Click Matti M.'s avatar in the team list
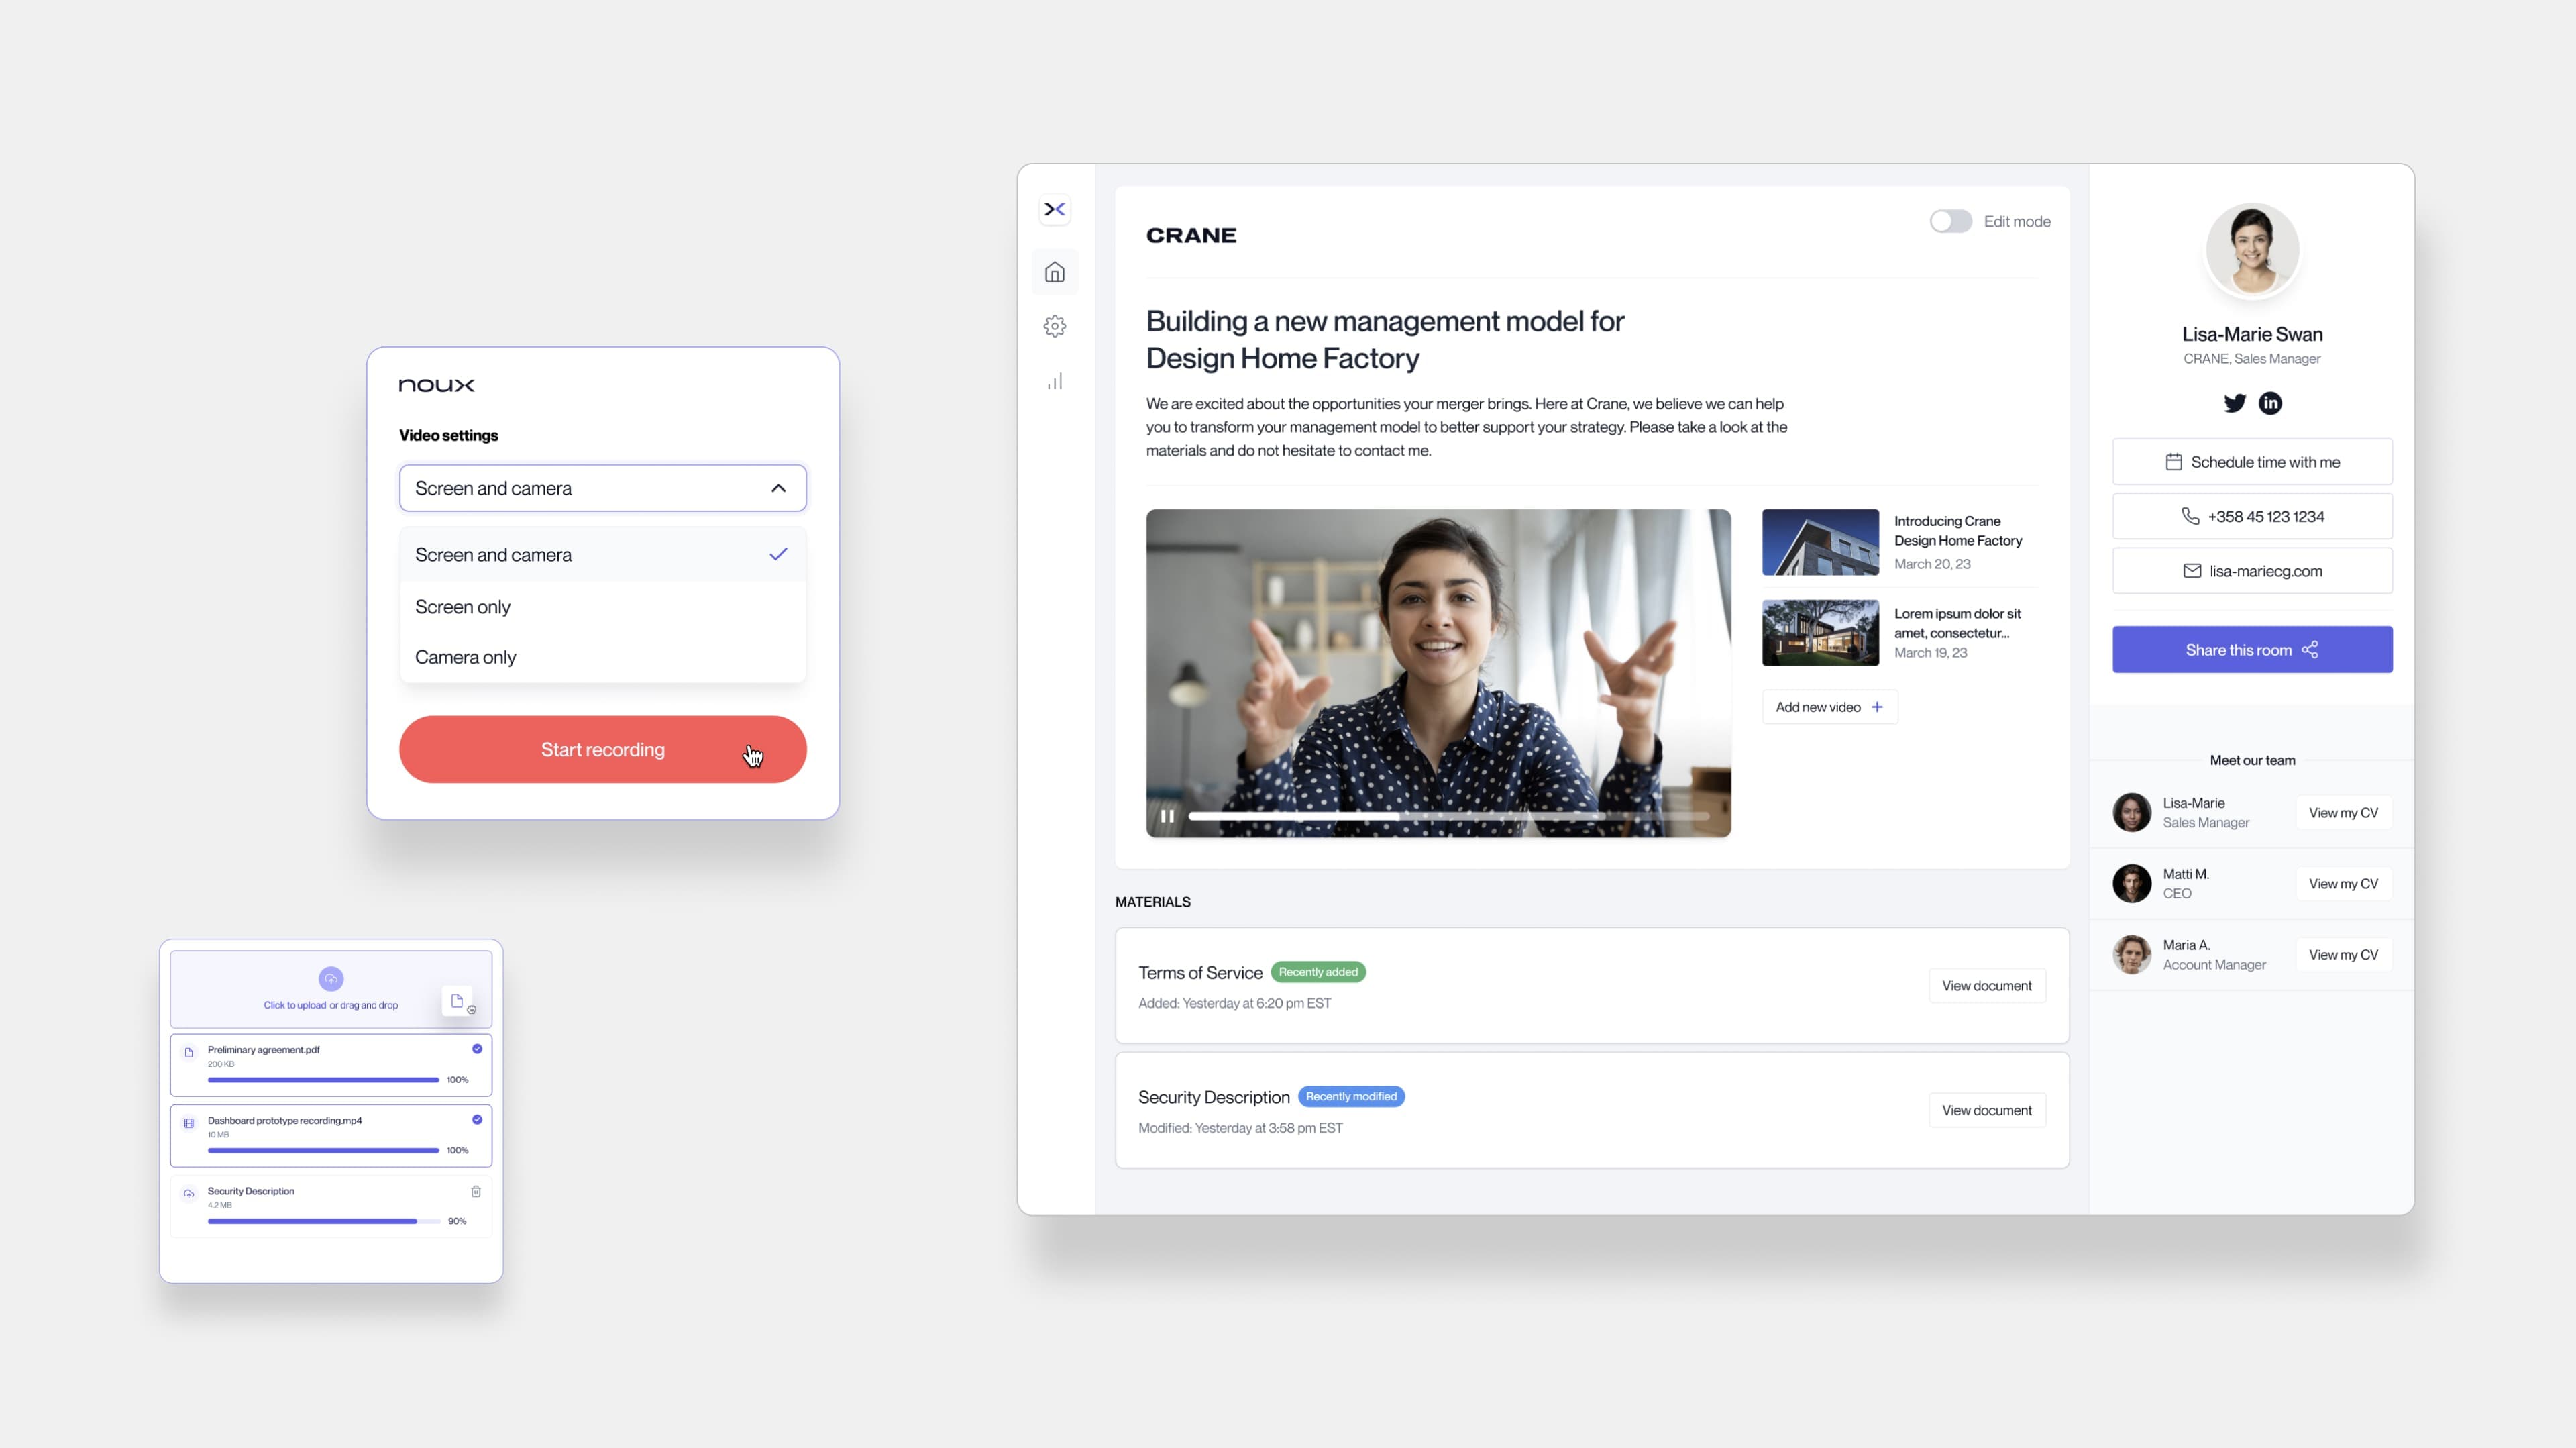The height and width of the screenshot is (1448, 2576). 2131,883
